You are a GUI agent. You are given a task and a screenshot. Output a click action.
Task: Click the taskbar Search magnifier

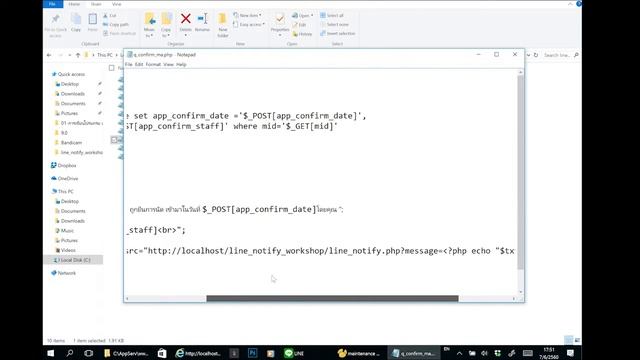tap(70, 353)
